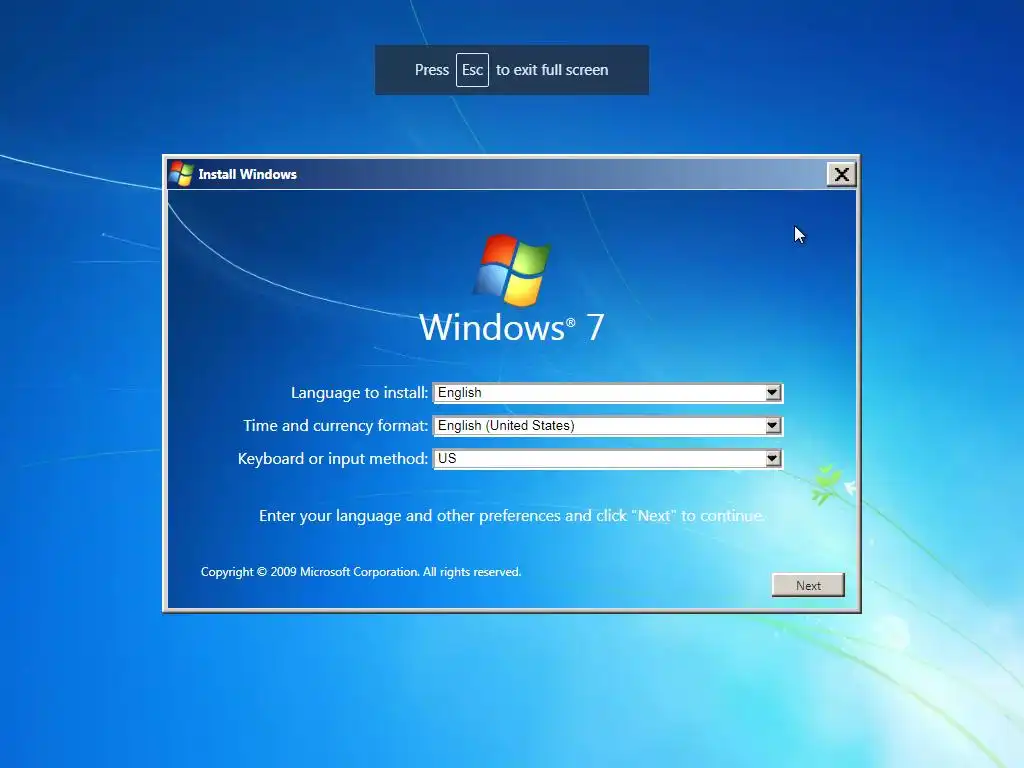Click the "Language to install:" label

coord(359,392)
